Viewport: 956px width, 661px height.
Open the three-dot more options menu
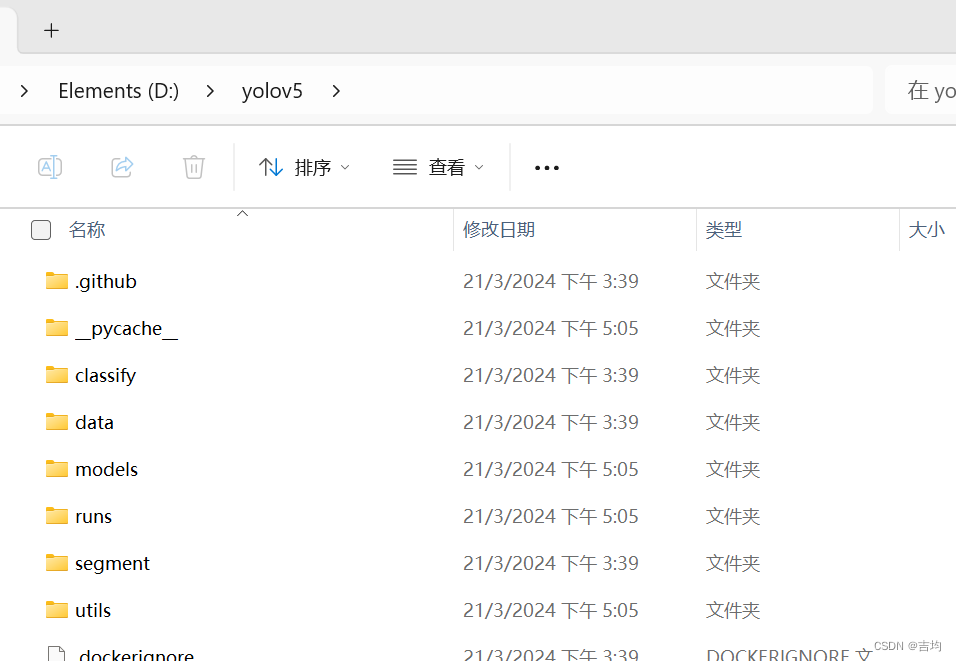546,168
